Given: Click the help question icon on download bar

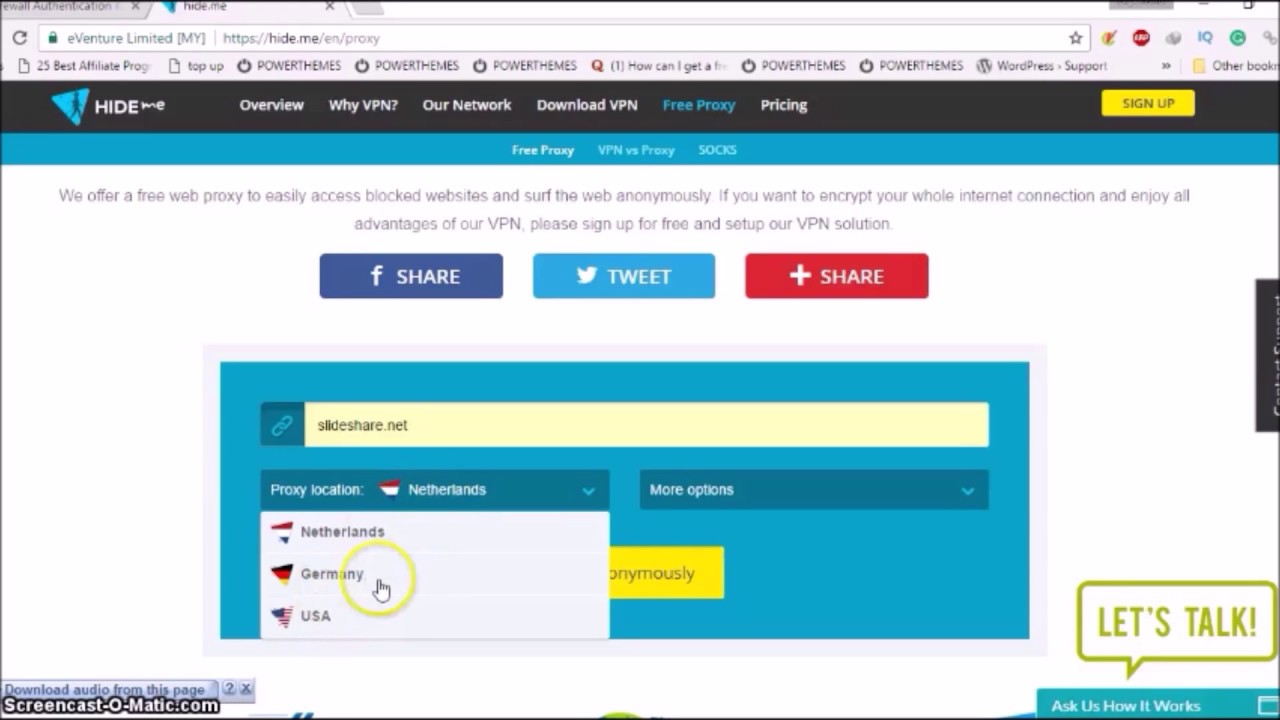Looking at the screenshot, I should pyautogui.click(x=229, y=689).
